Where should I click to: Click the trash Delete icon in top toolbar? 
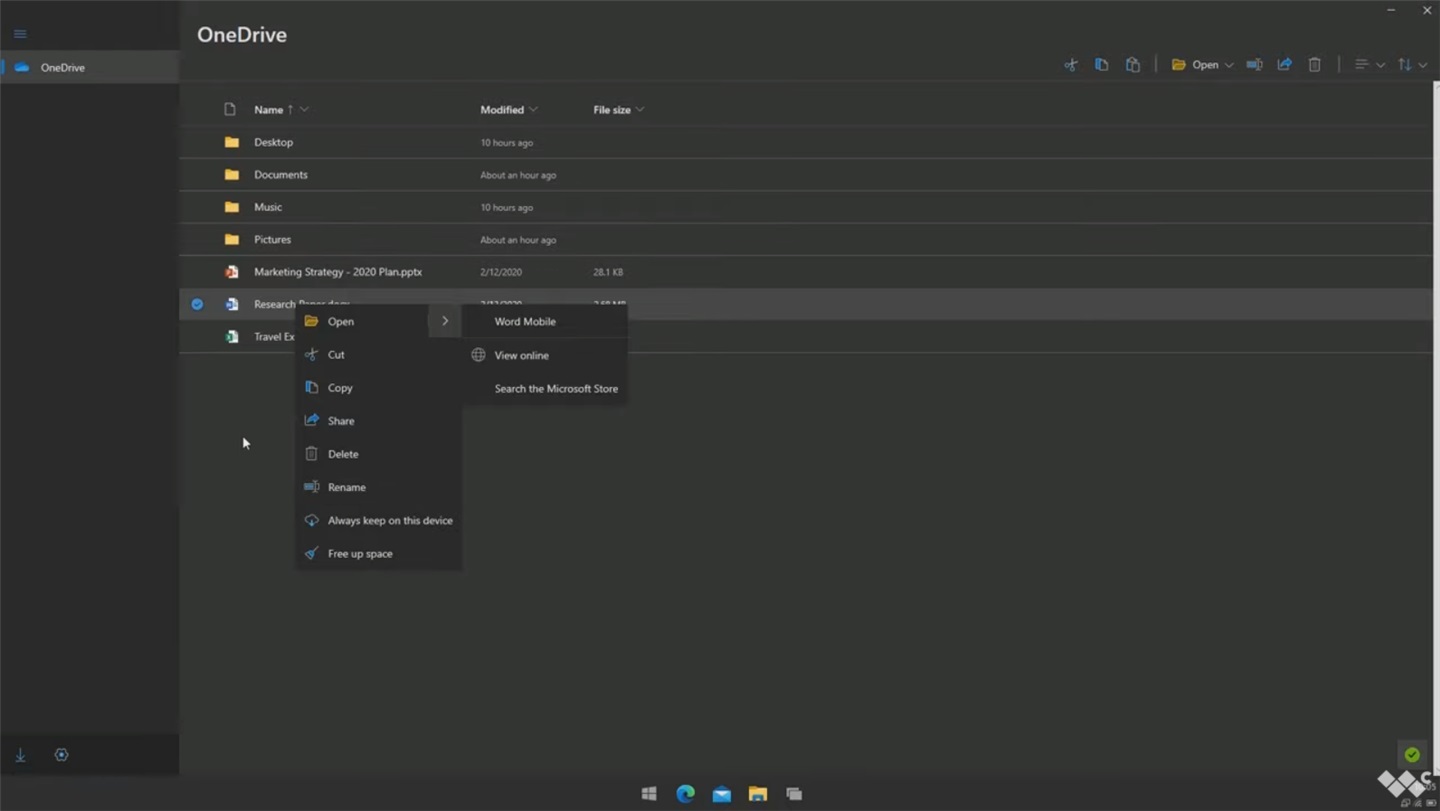[x=1315, y=65]
